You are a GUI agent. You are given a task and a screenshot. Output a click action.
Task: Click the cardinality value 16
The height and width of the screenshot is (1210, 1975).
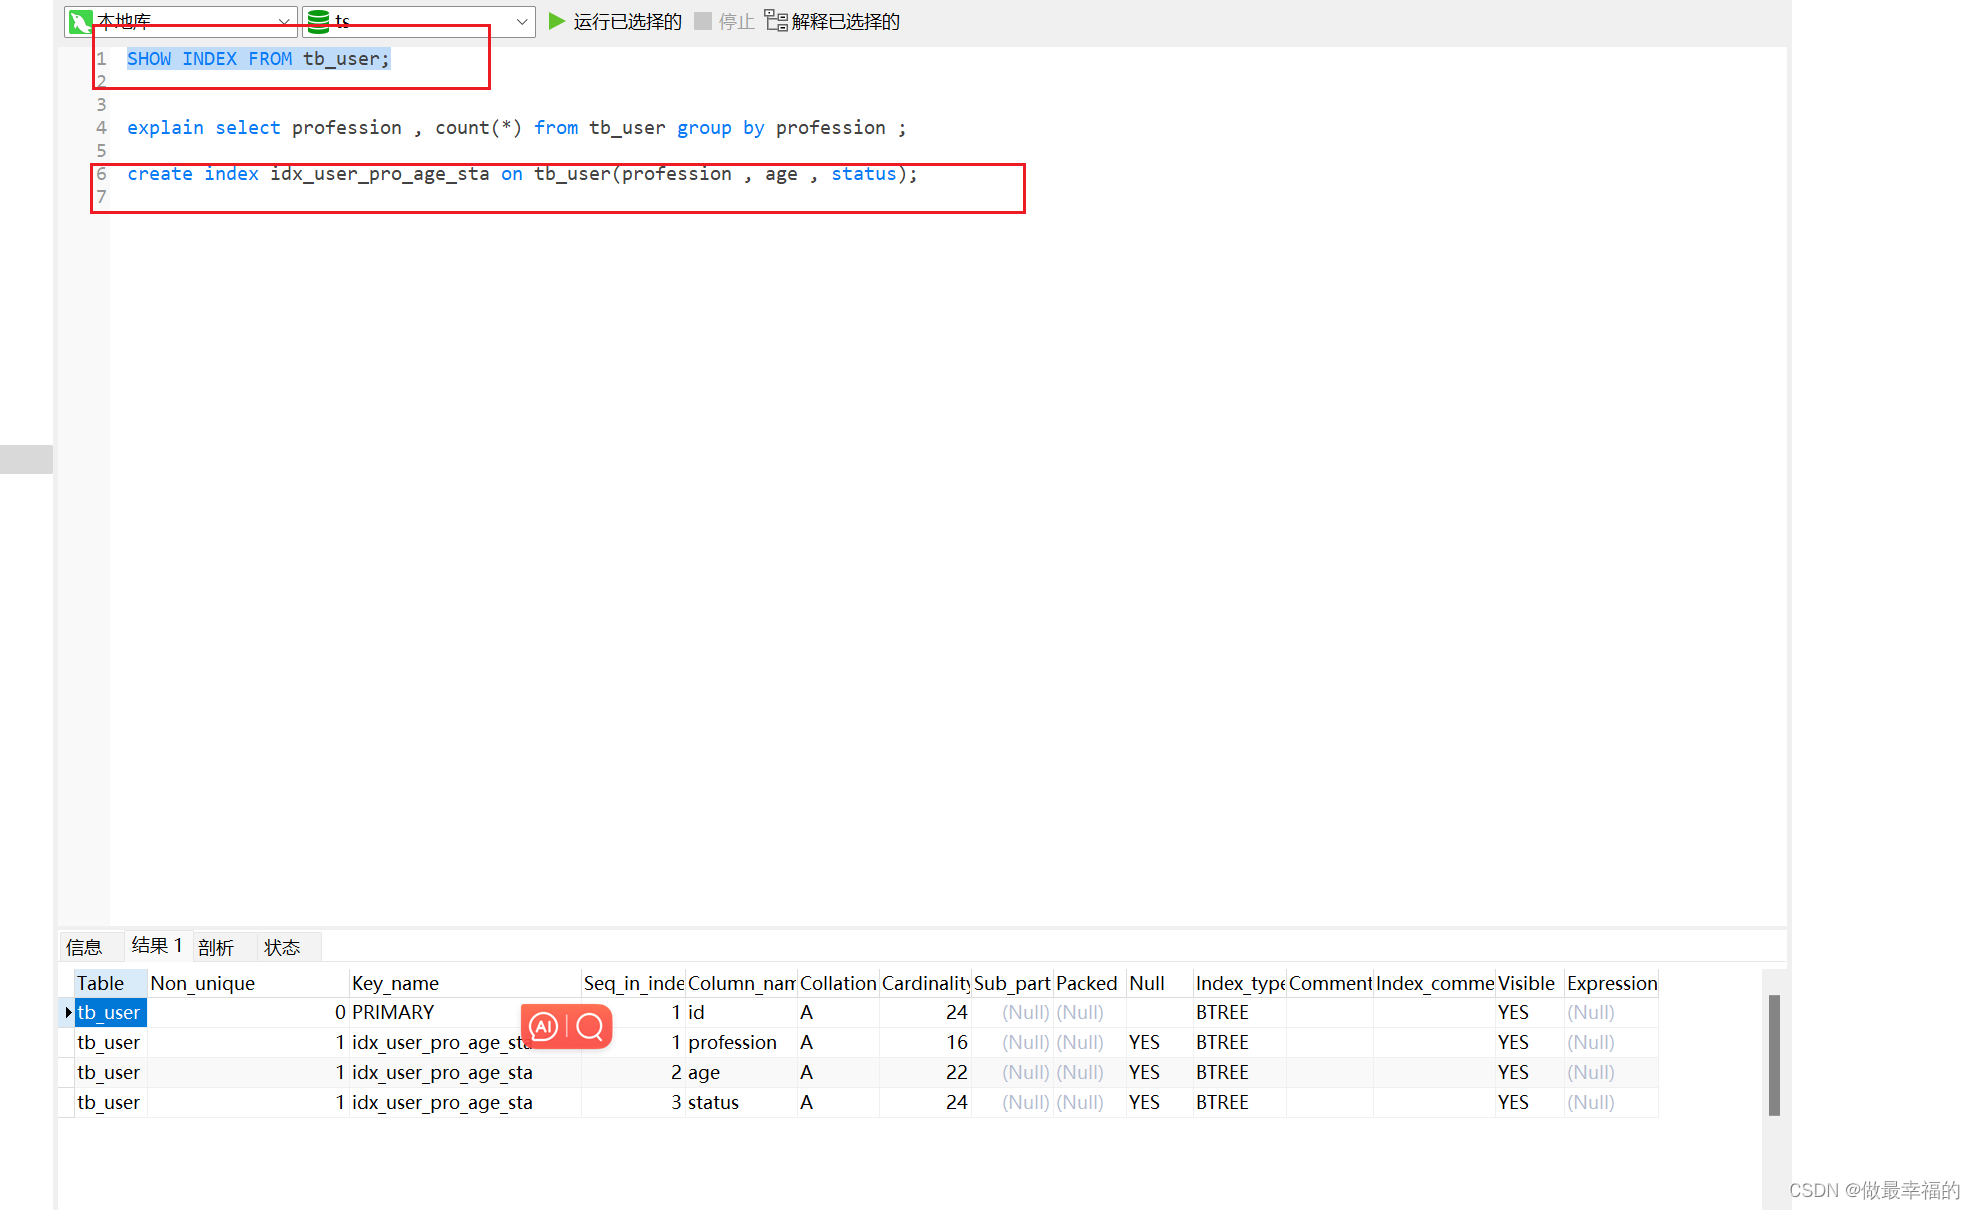(925, 1042)
